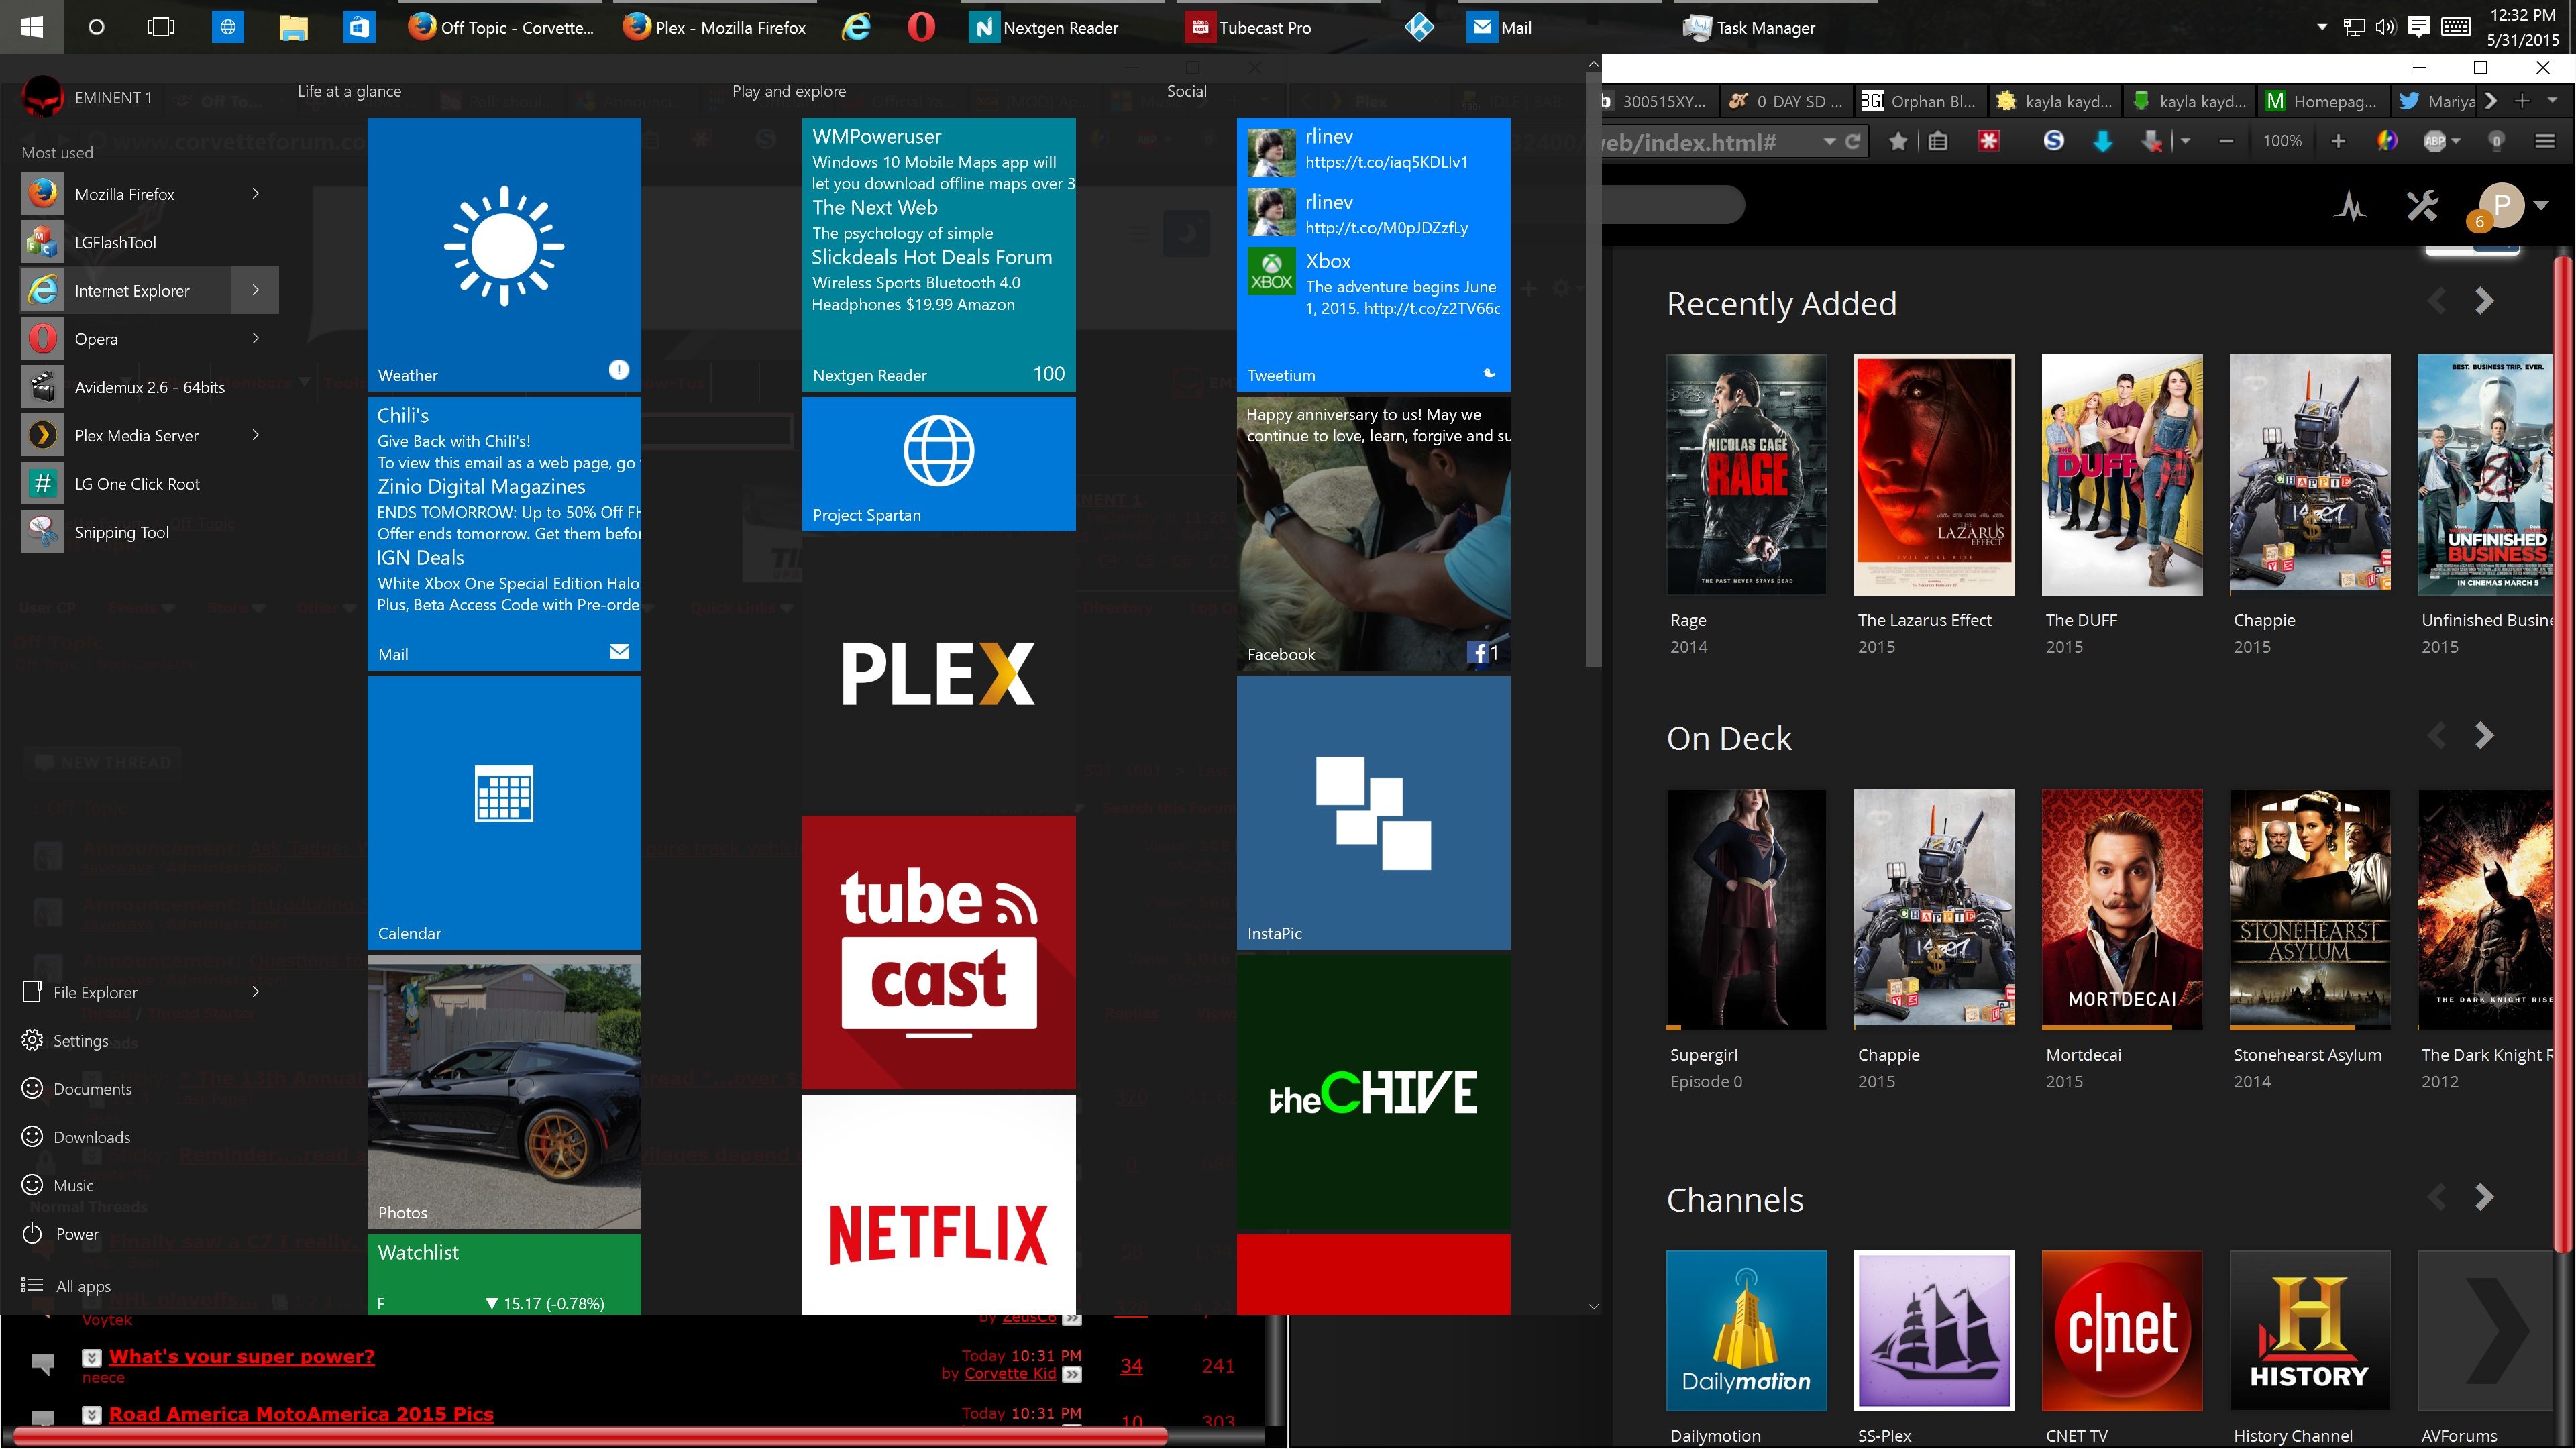
Task: Switch to the 0-DAY SD tab
Action: pos(1786,101)
